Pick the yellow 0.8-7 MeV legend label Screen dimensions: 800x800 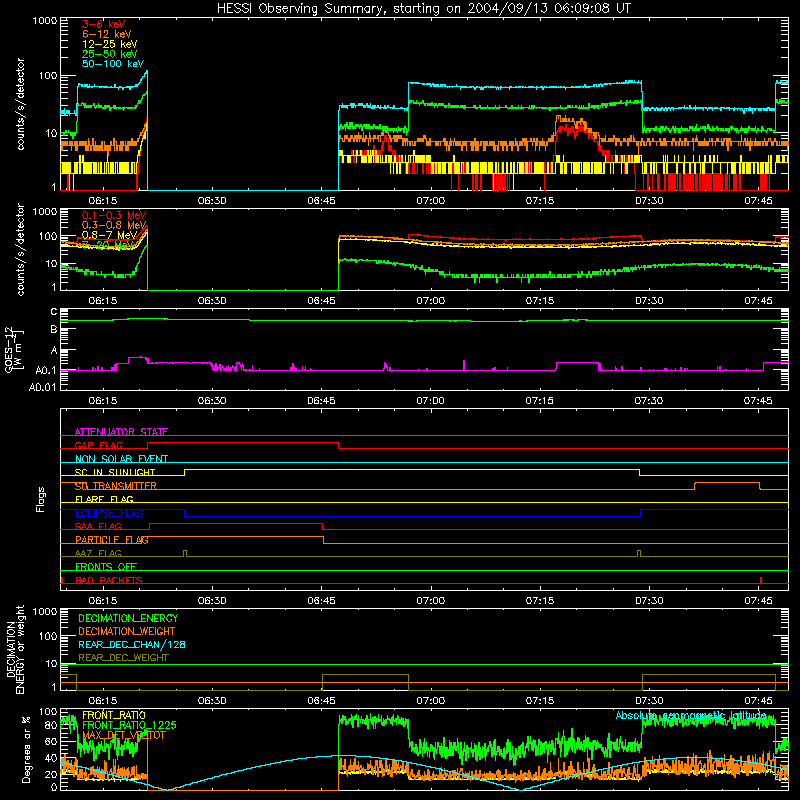coord(109,235)
